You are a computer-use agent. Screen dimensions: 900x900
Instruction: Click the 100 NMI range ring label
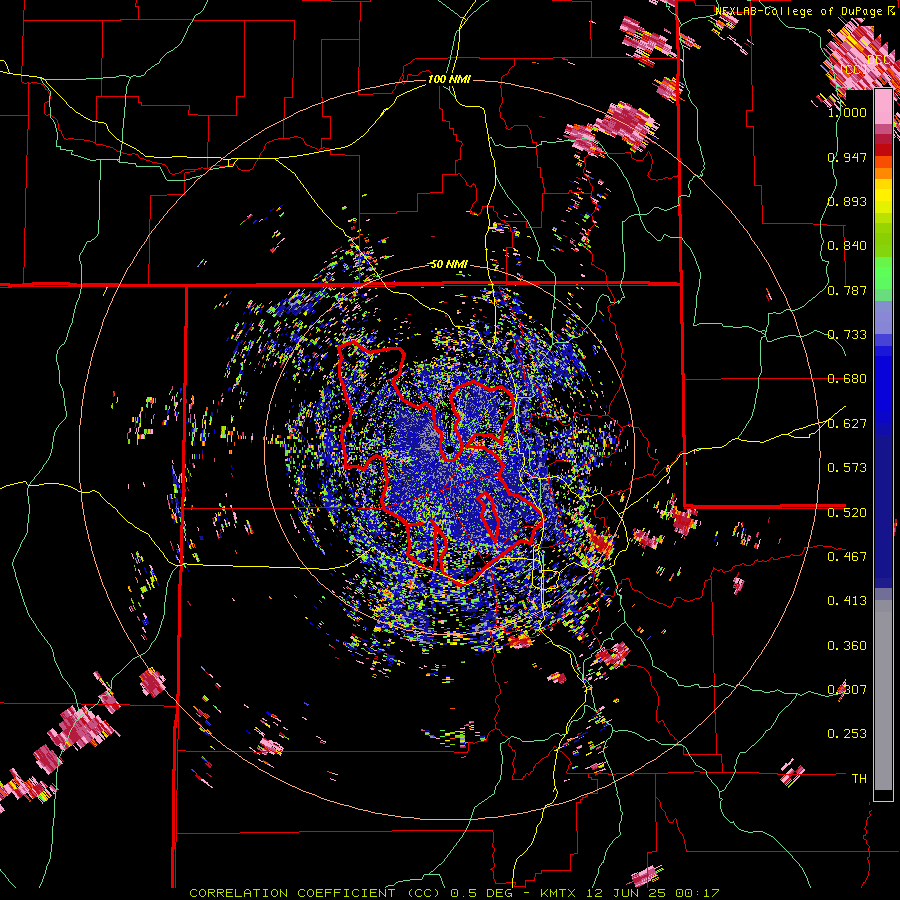[449, 79]
